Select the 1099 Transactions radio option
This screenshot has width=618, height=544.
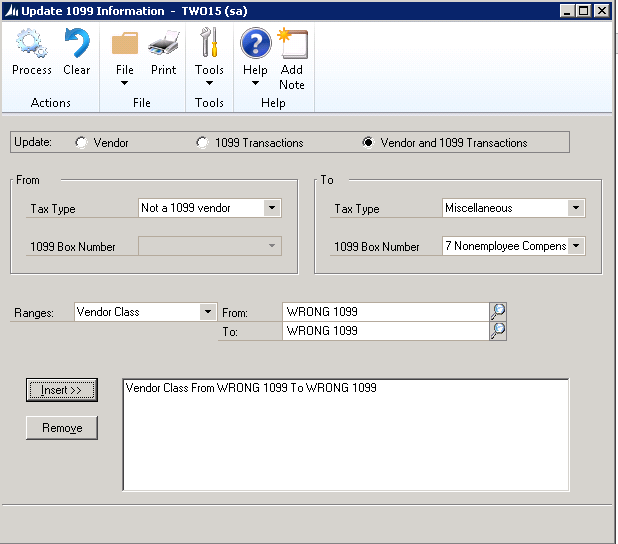[202, 143]
